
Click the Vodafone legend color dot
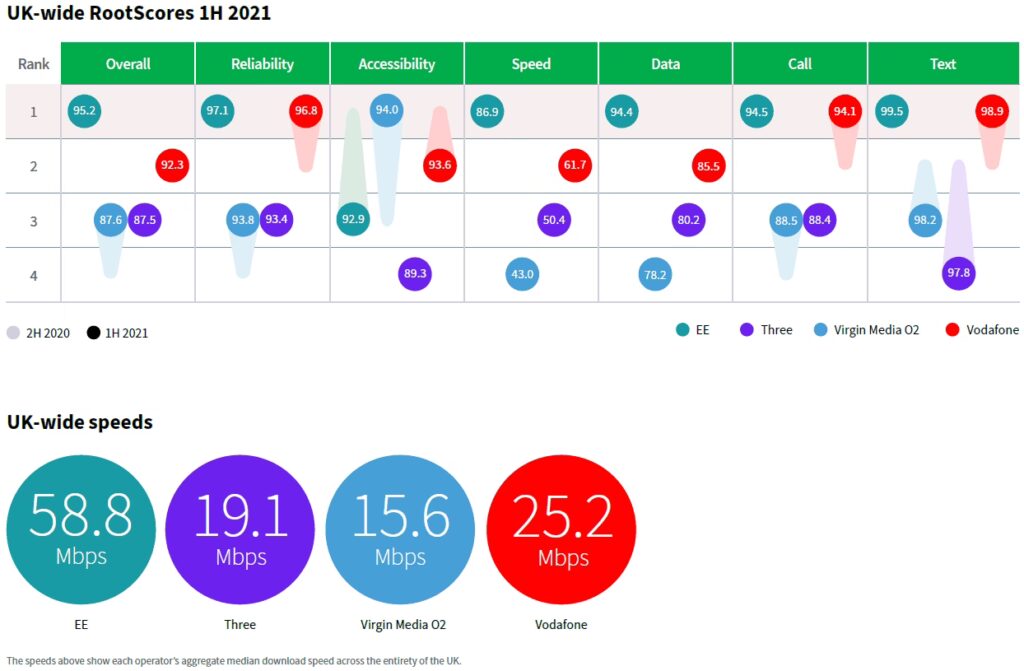pos(951,329)
